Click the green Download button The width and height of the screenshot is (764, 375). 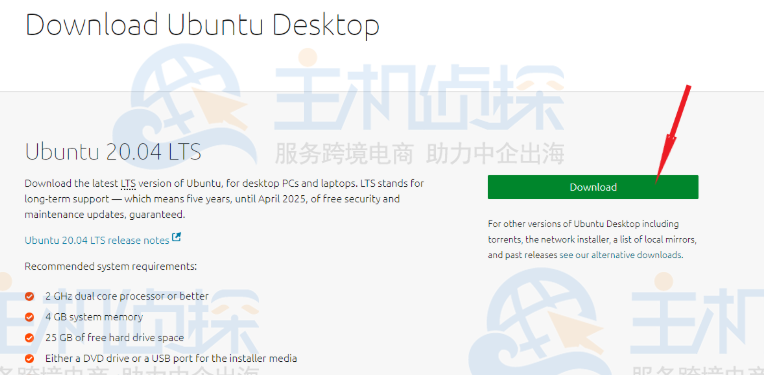point(593,187)
